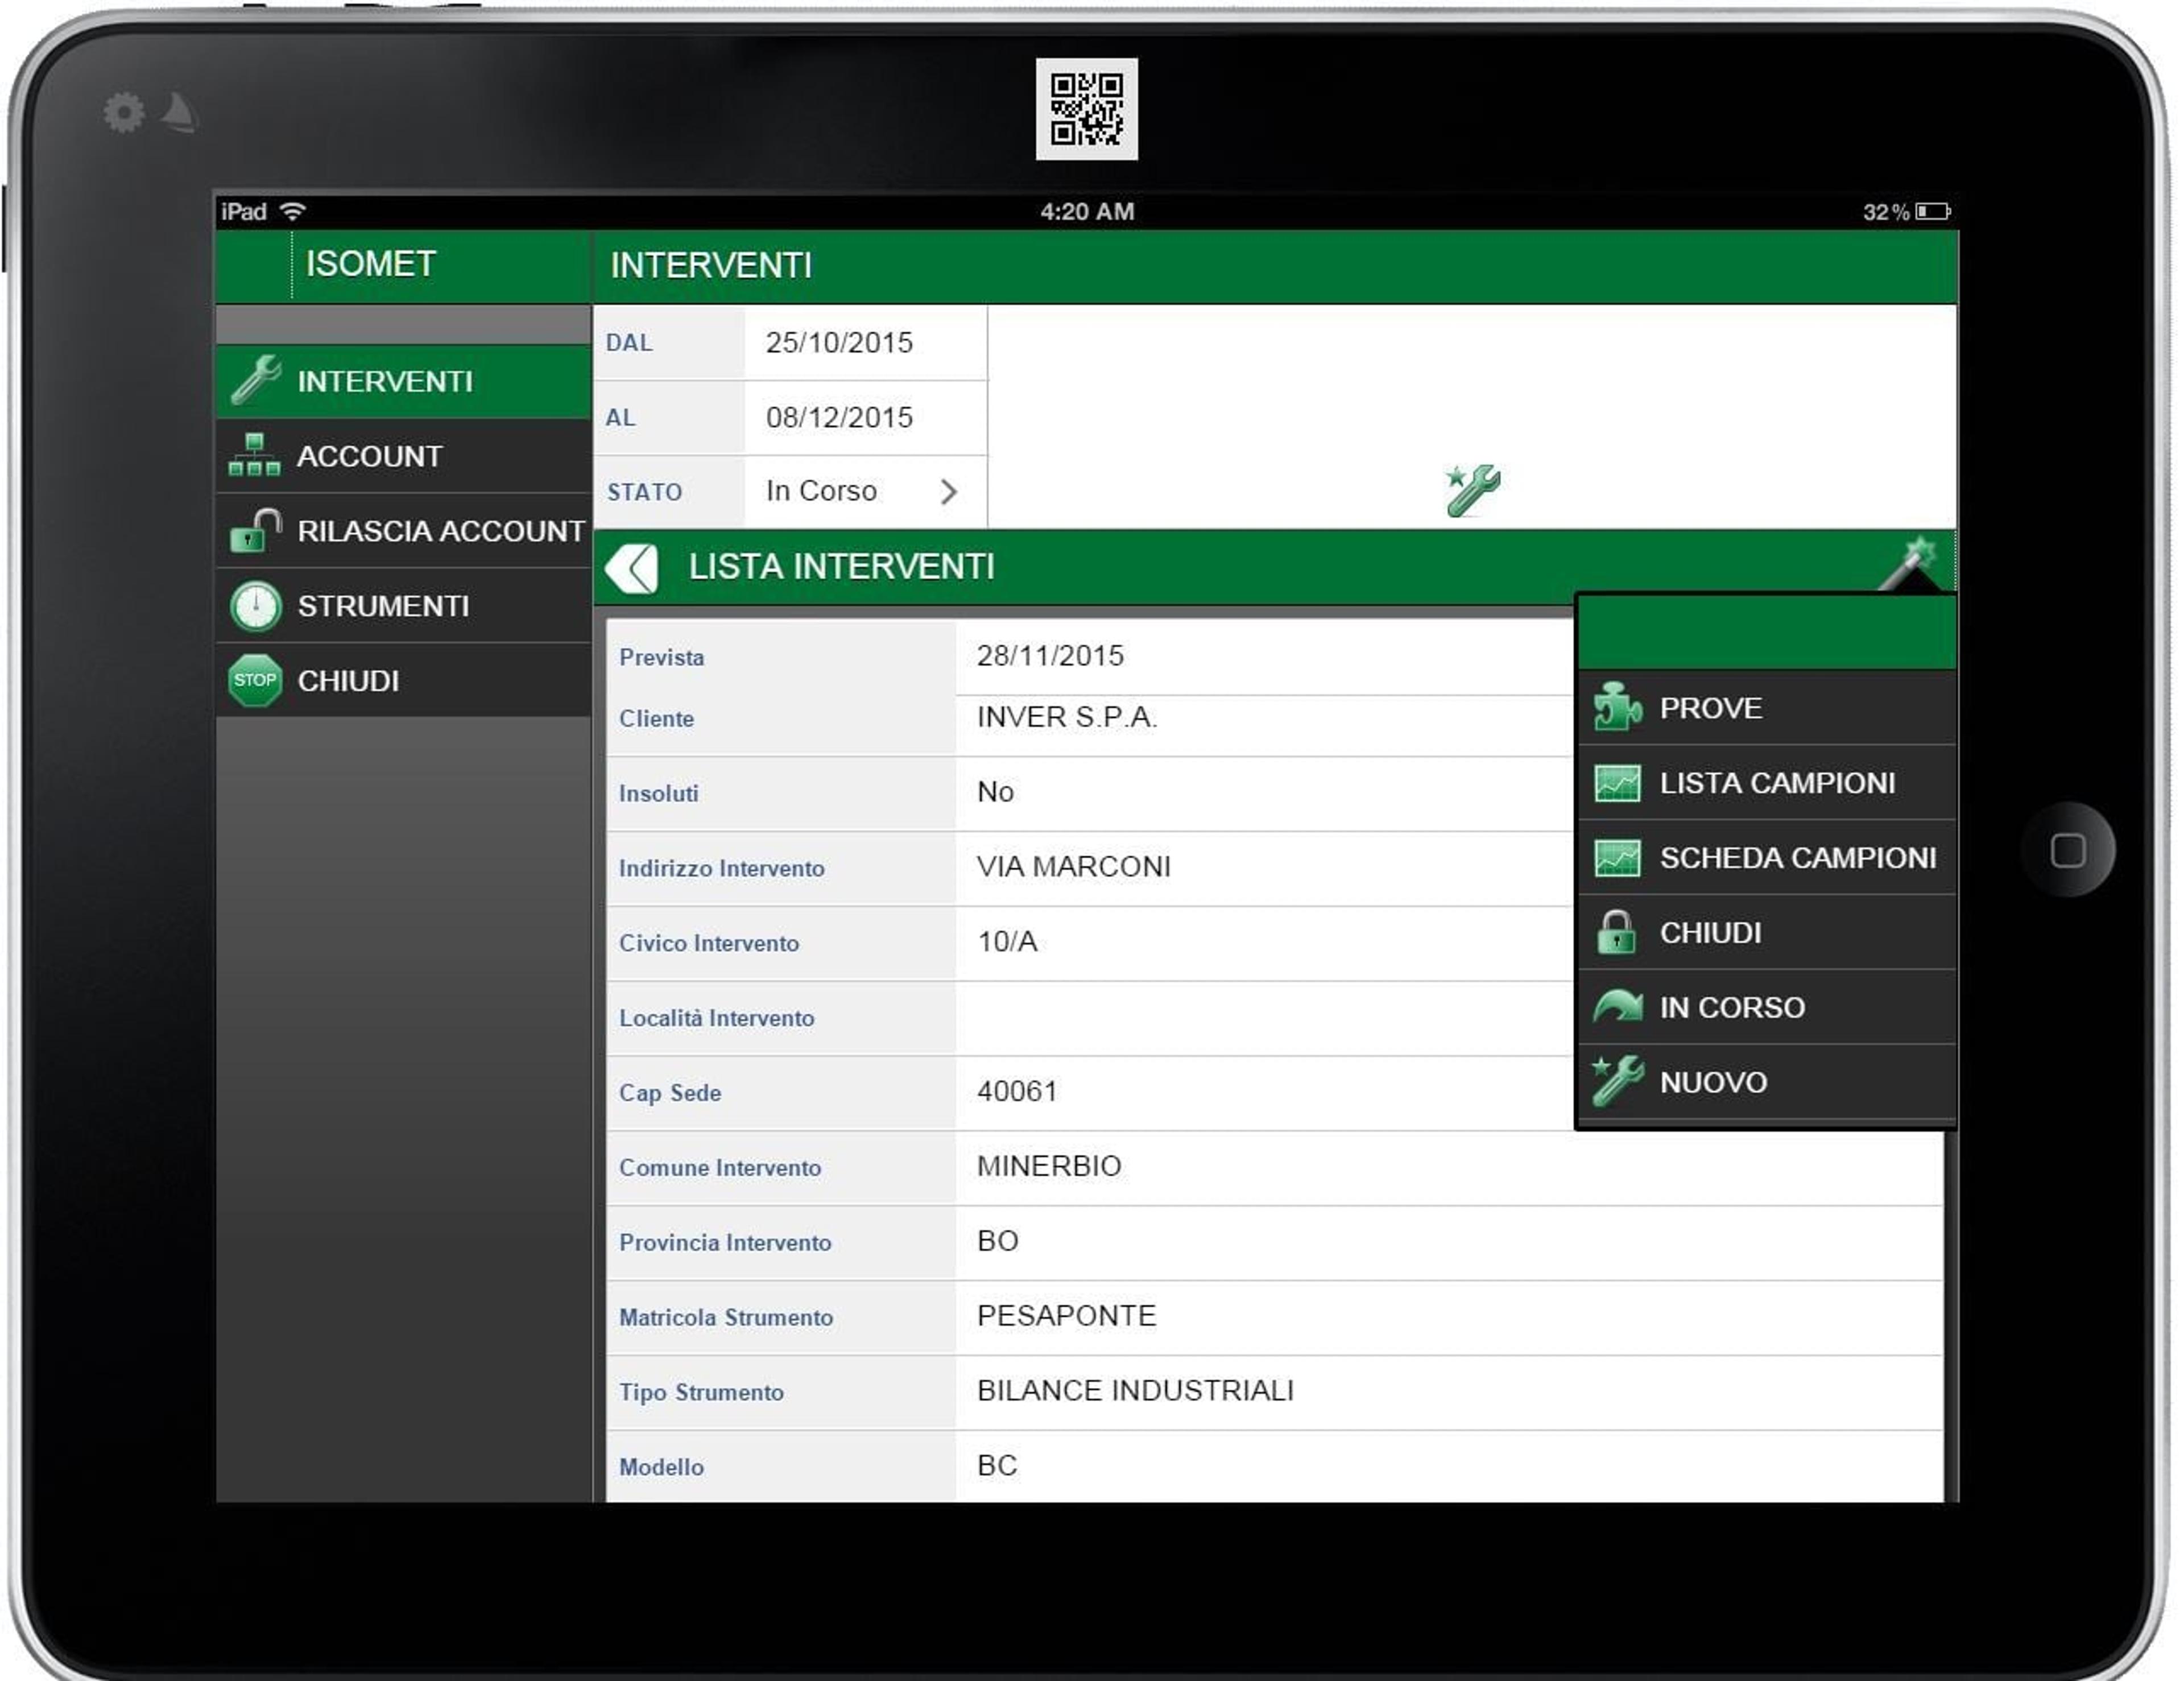Open the AL date field 08/12/2015

tap(865, 418)
